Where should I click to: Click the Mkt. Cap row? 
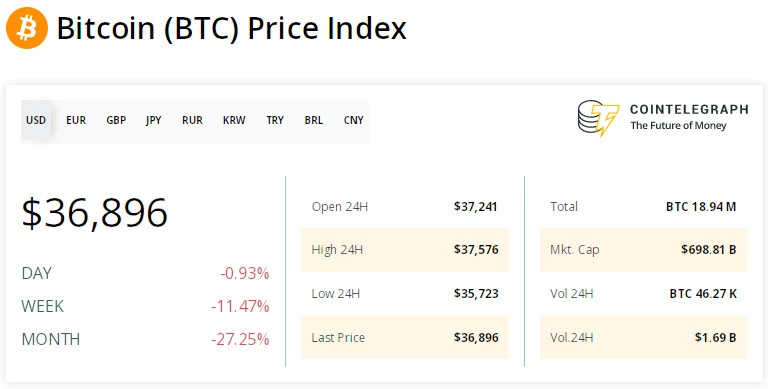[x=644, y=250]
